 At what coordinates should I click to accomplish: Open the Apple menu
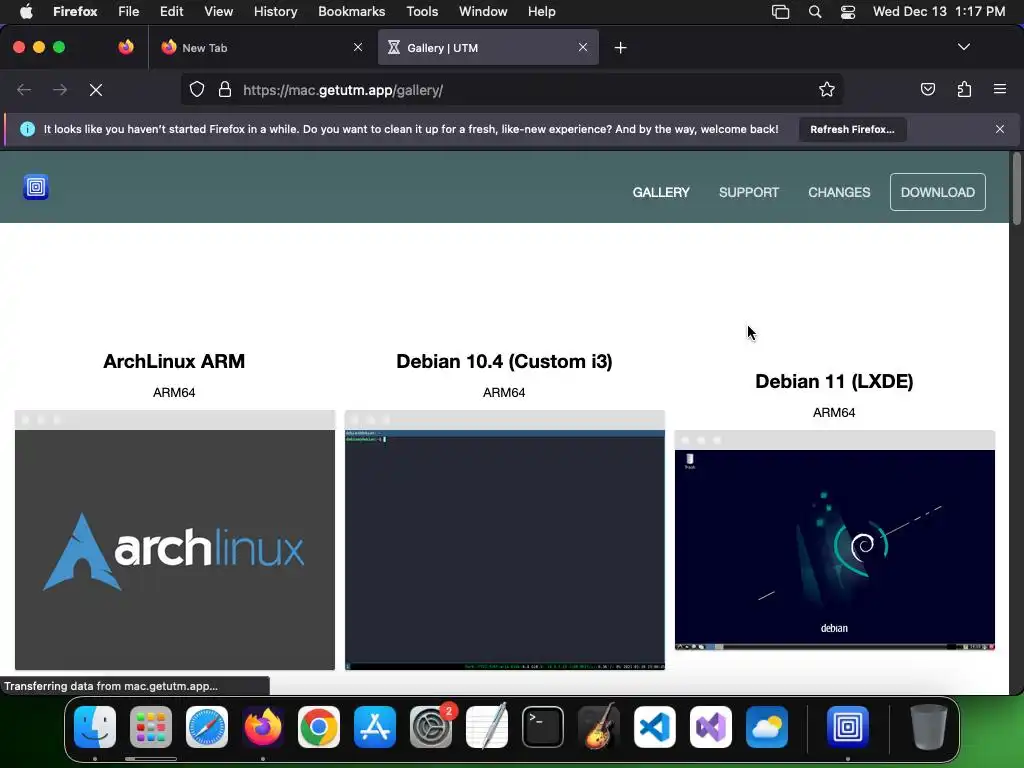(26, 12)
